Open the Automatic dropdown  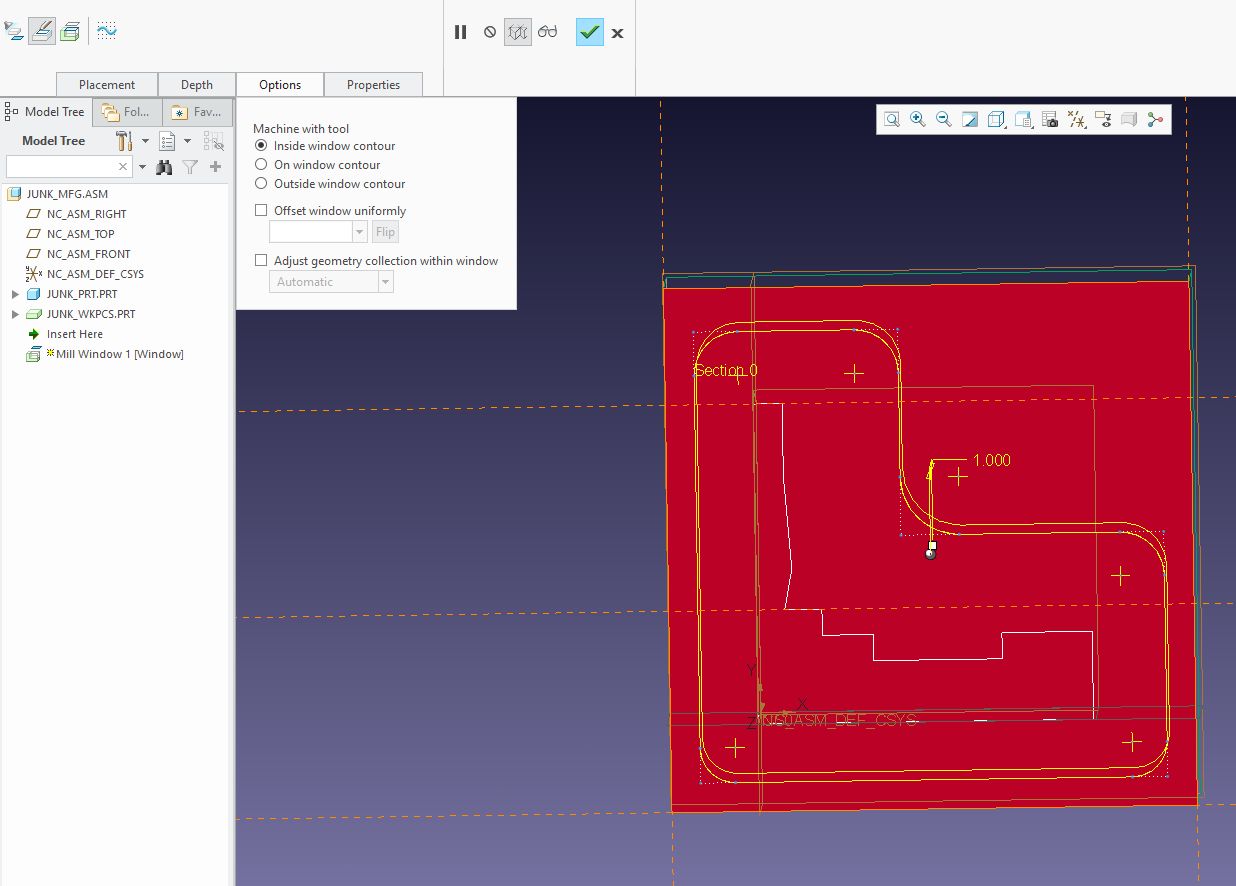click(387, 281)
